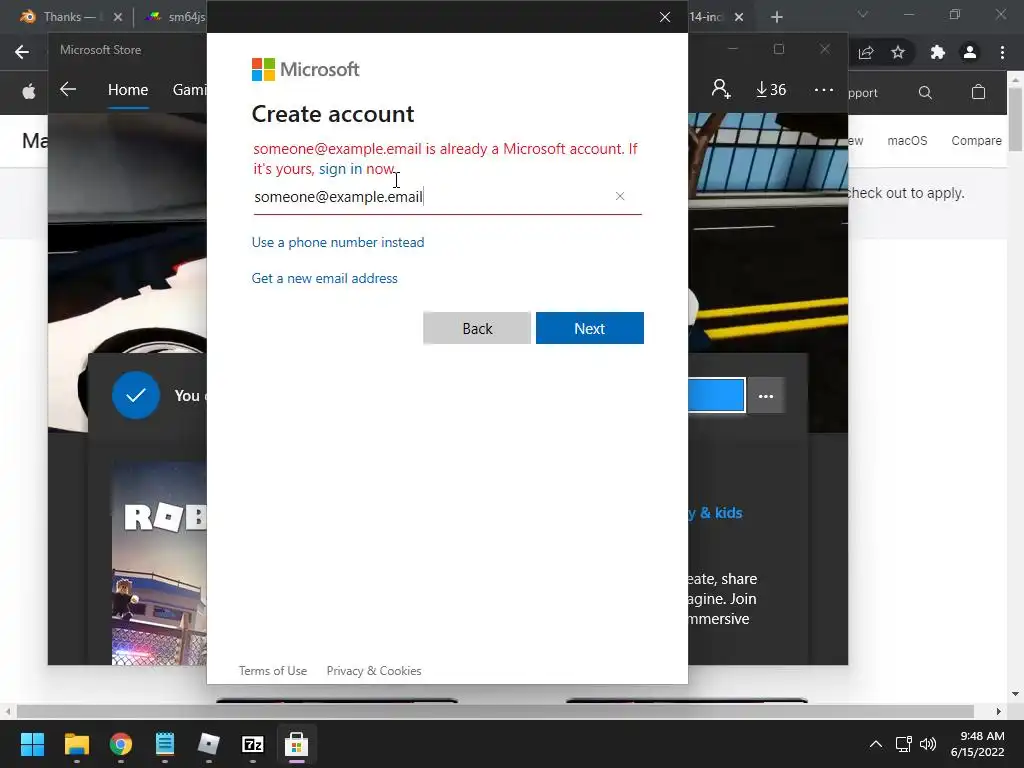
Task: Select the Gaming tab in Microsoft Store
Action: [189, 89]
